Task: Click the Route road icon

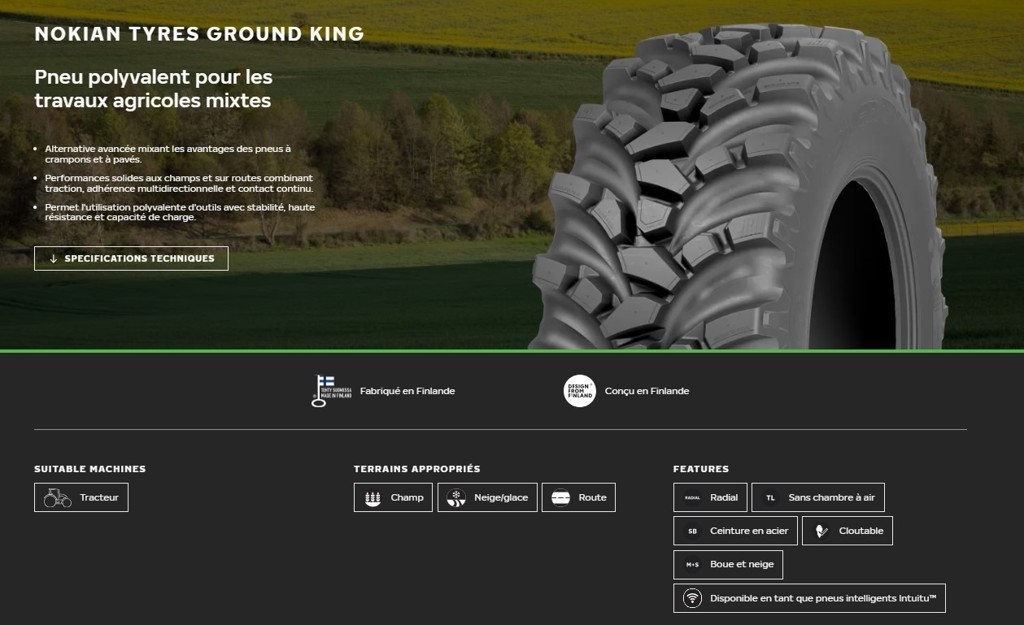Action: (561, 498)
